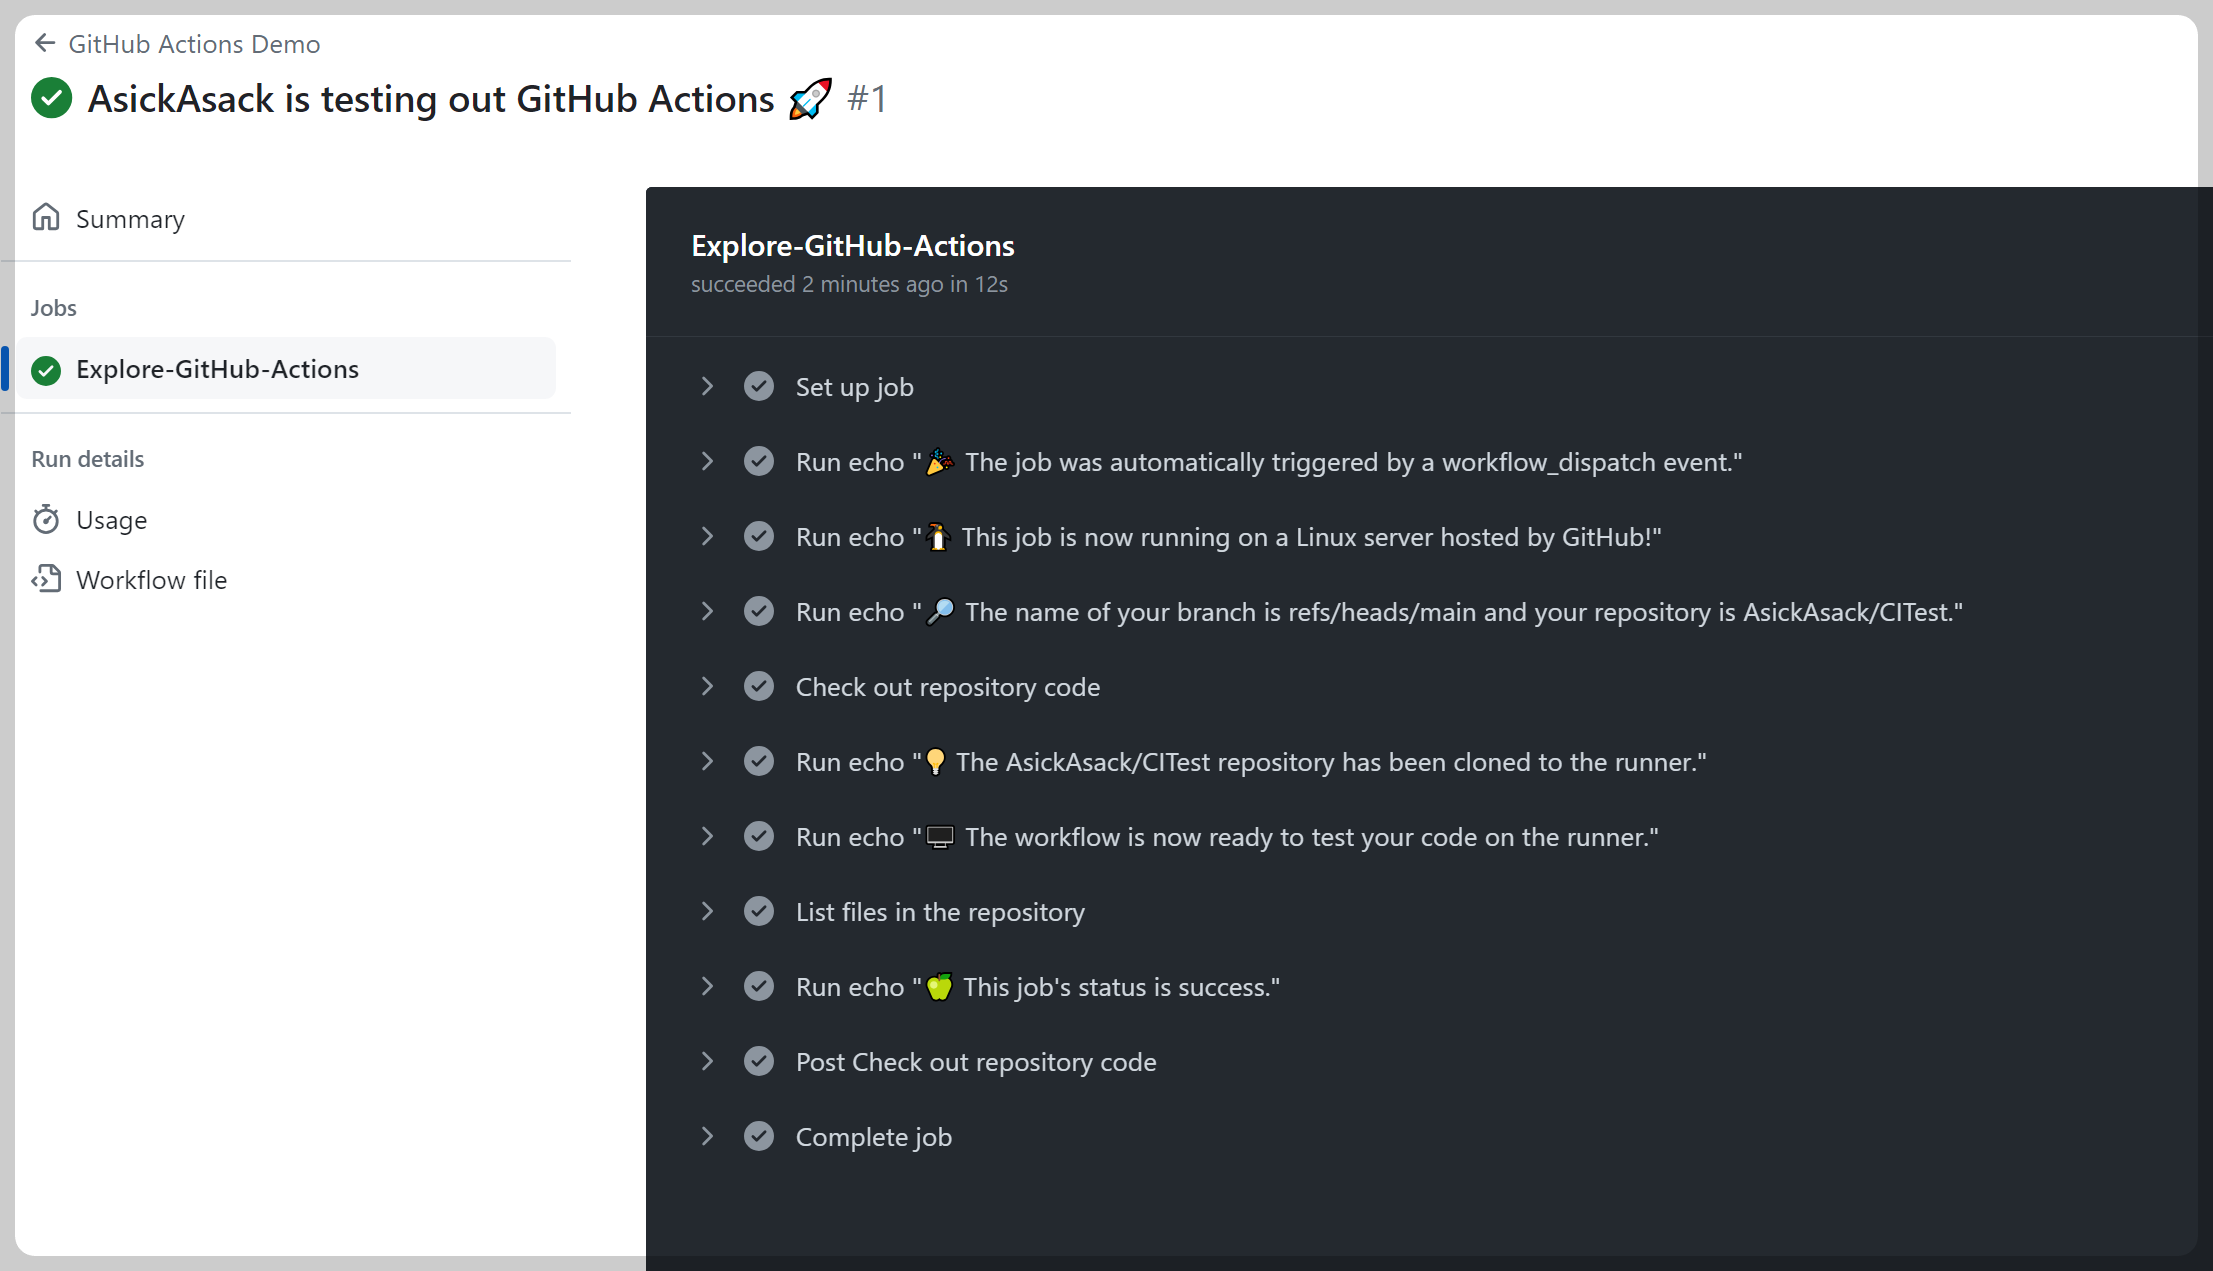Click the green check icon beside run title
Screen dimensions: 2213x1271
tap(52, 98)
